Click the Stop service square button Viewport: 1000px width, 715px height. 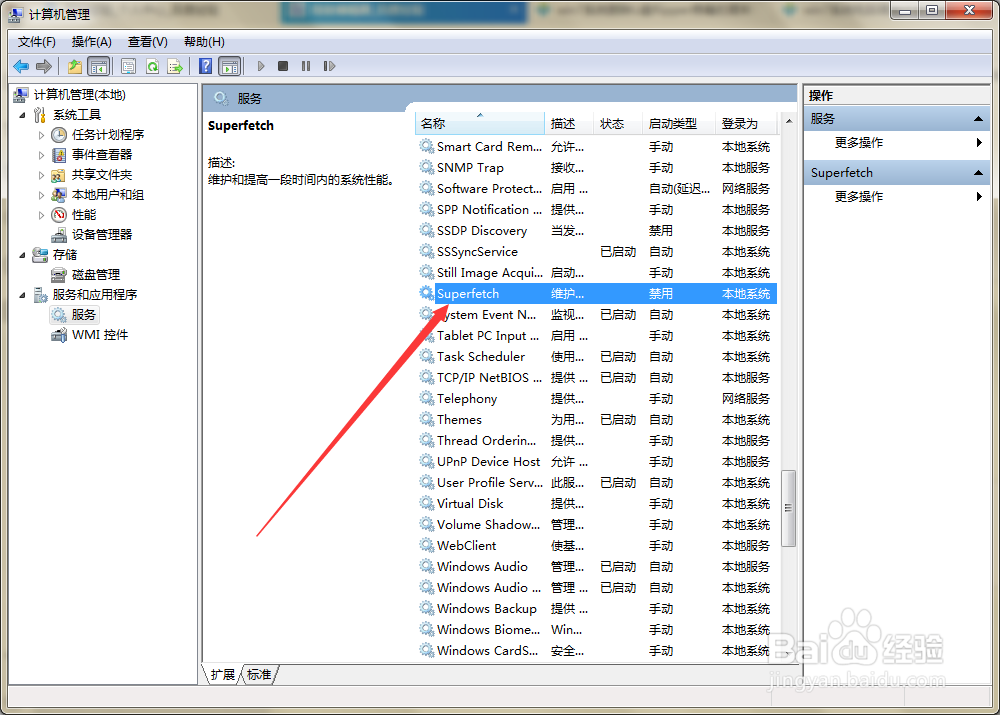pyautogui.click(x=283, y=66)
